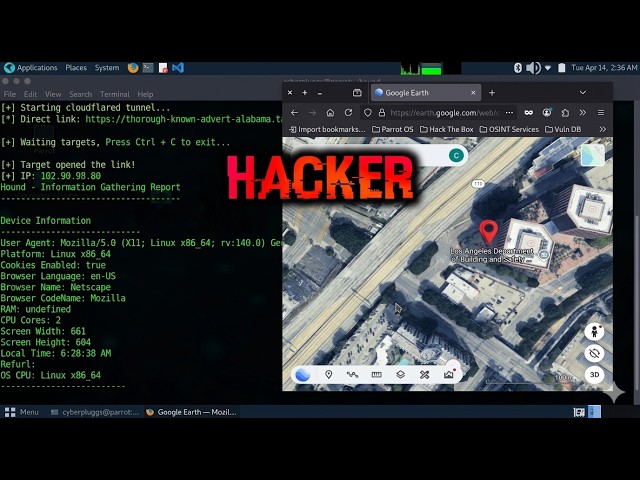Close the Google Earth tab
The width and height of the screenshot is (640, 480).
click(473, 93)
